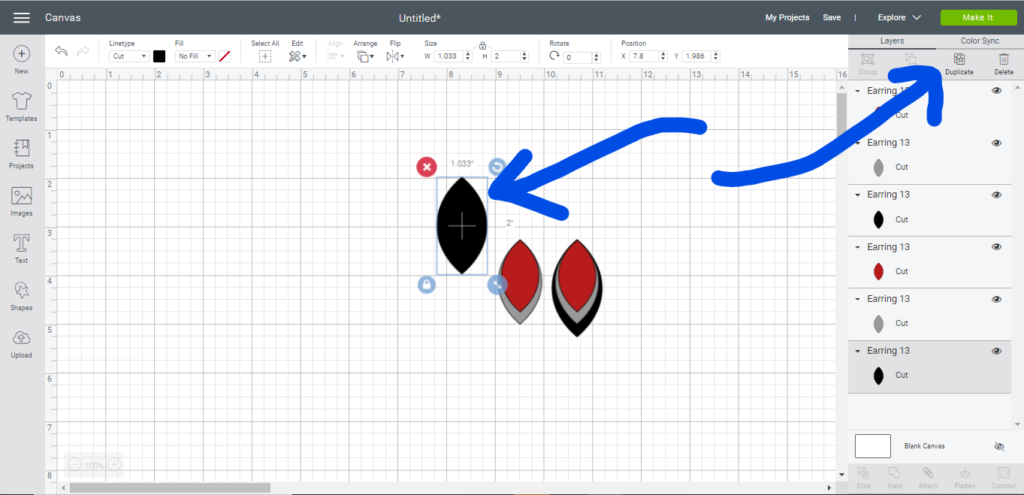Viewport: 1024px width, 495px height.
Task: Click the Redo arrow
Action: [x=83, y=51]
